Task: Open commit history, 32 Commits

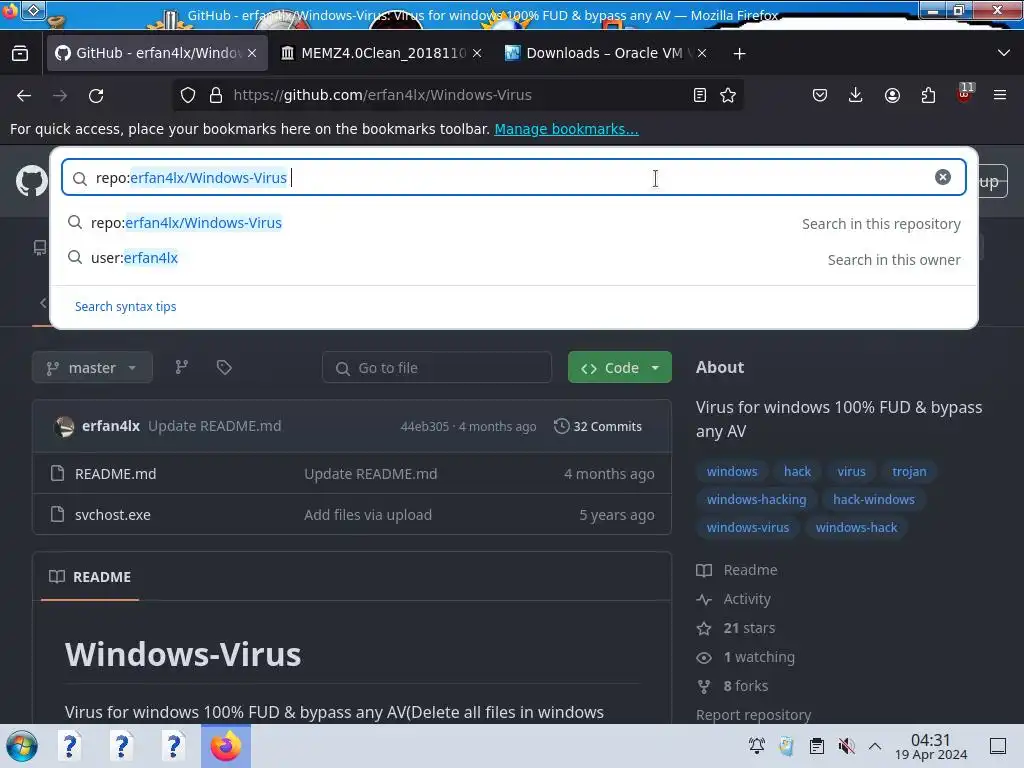Action: [x=598, y=426]
